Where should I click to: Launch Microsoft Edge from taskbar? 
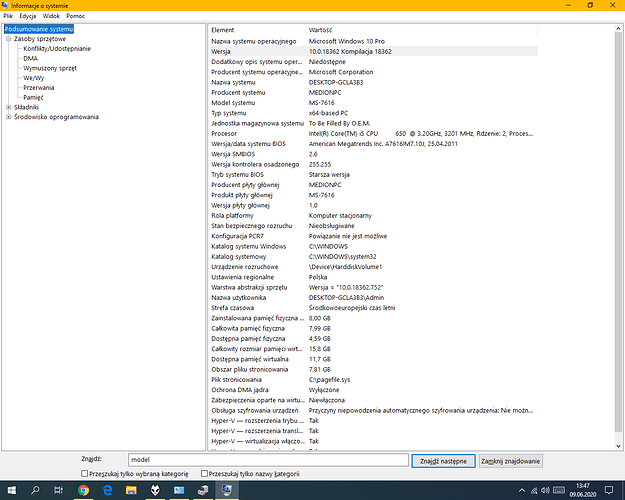pos(107,490)
